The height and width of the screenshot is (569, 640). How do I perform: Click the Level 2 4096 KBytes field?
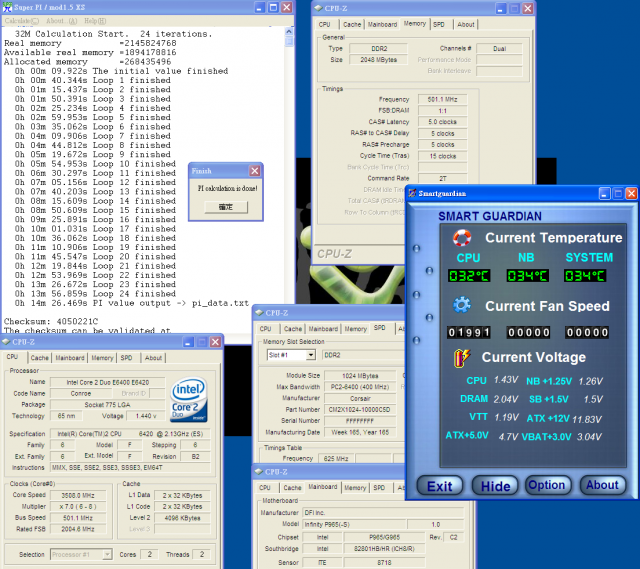(x=182, y=518)
